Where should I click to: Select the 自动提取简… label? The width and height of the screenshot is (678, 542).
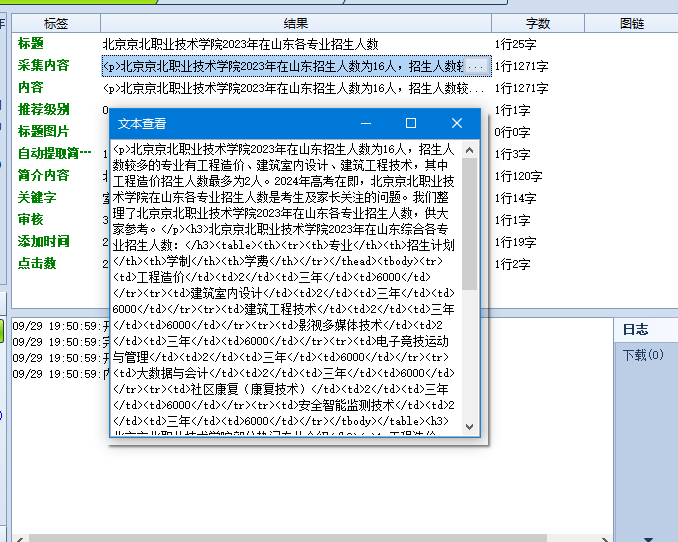pos(54,153)
